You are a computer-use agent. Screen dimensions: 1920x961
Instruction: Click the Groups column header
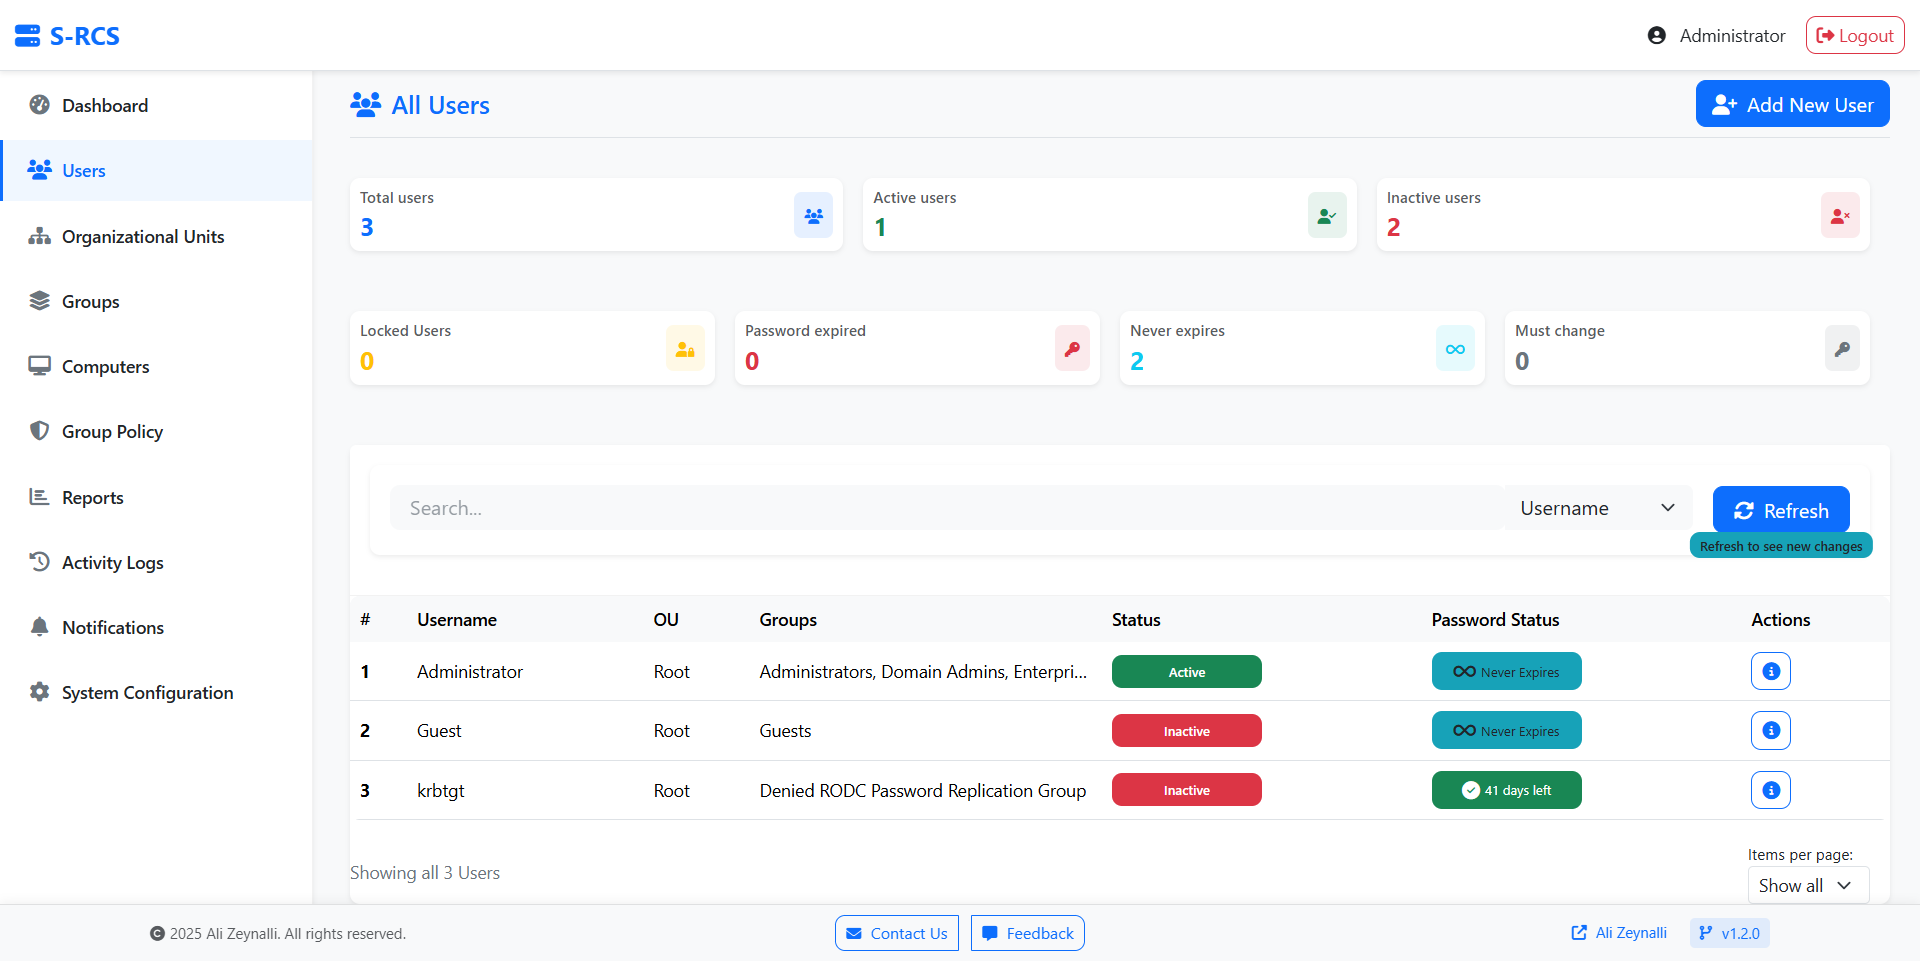[788, 620]
